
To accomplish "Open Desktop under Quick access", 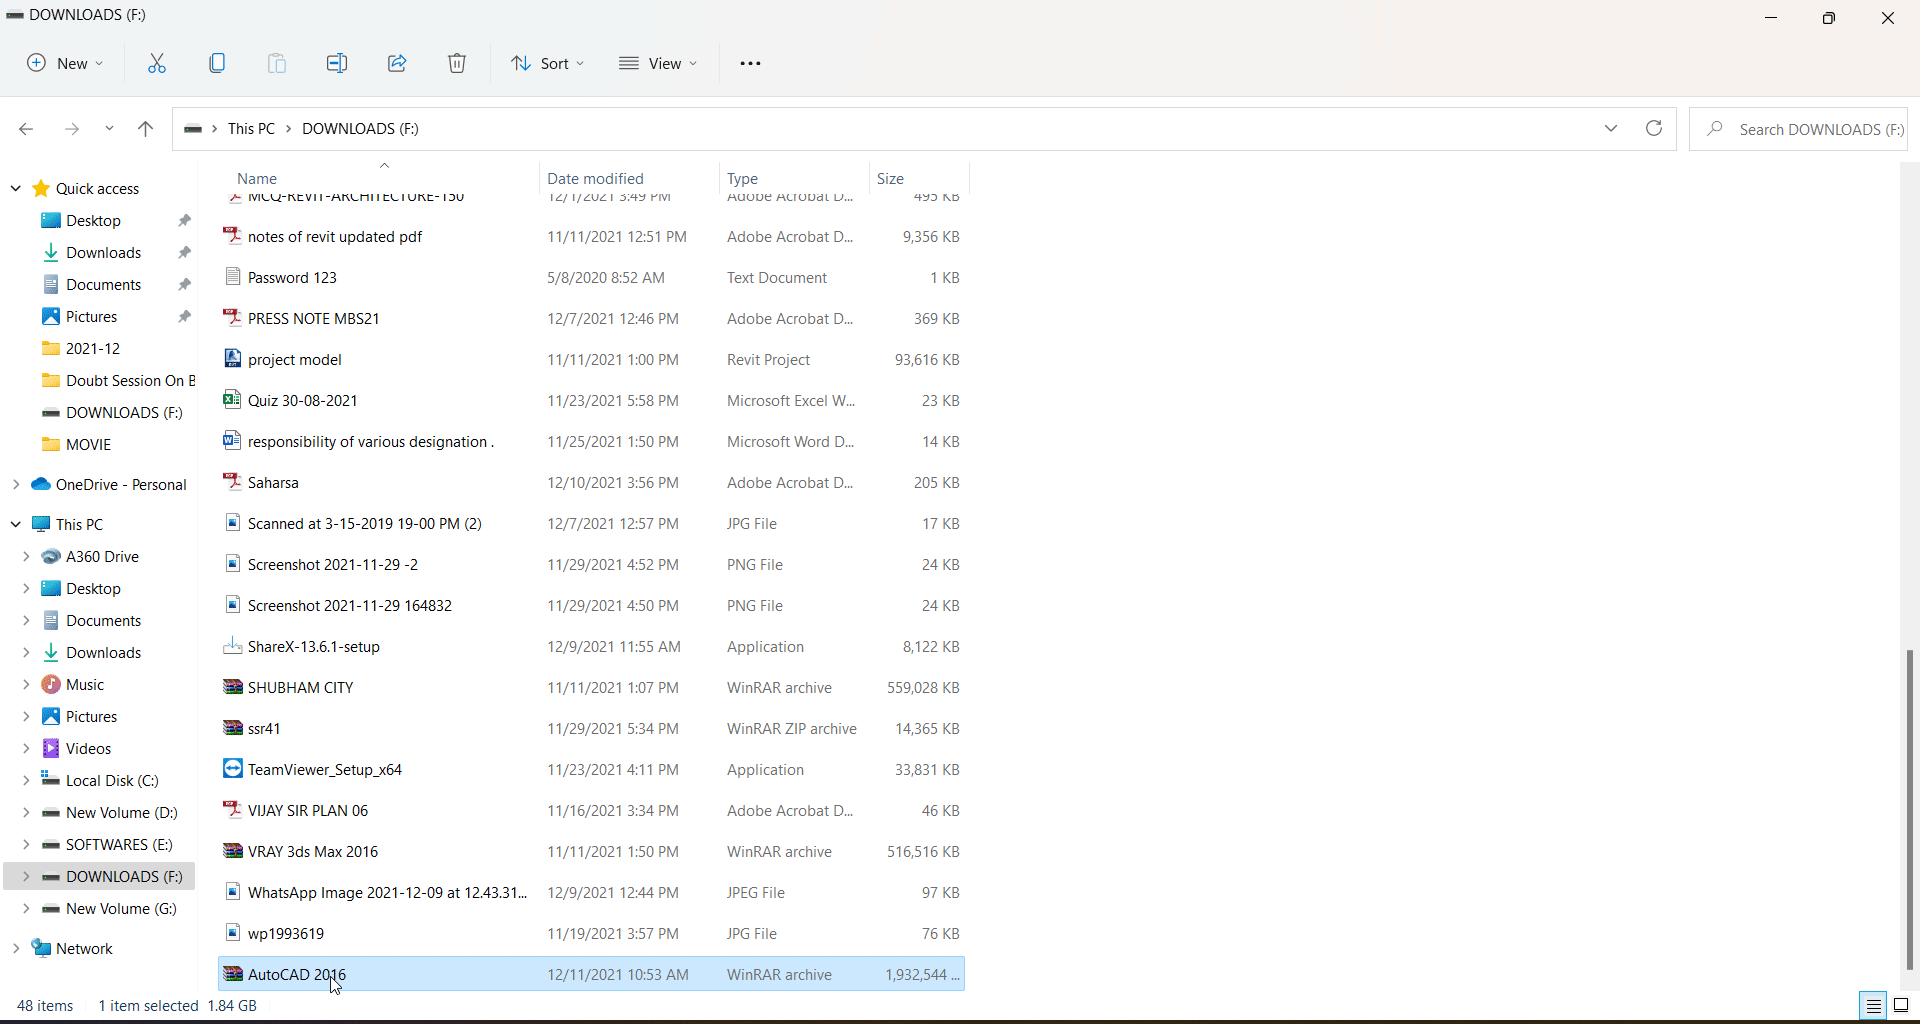I will point(94,220).
